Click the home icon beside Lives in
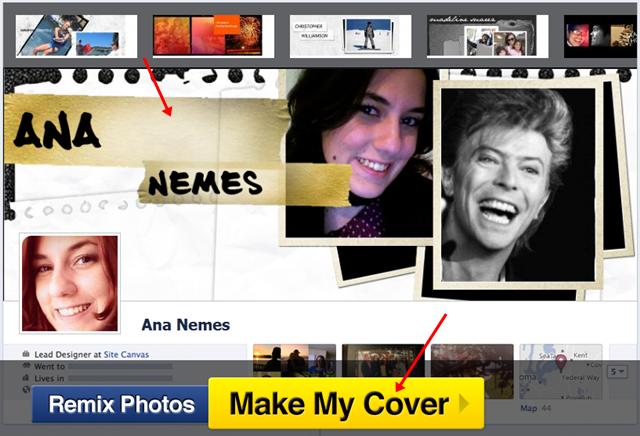The height and width of the screenshot is (436, 640). tap(26, 378)
